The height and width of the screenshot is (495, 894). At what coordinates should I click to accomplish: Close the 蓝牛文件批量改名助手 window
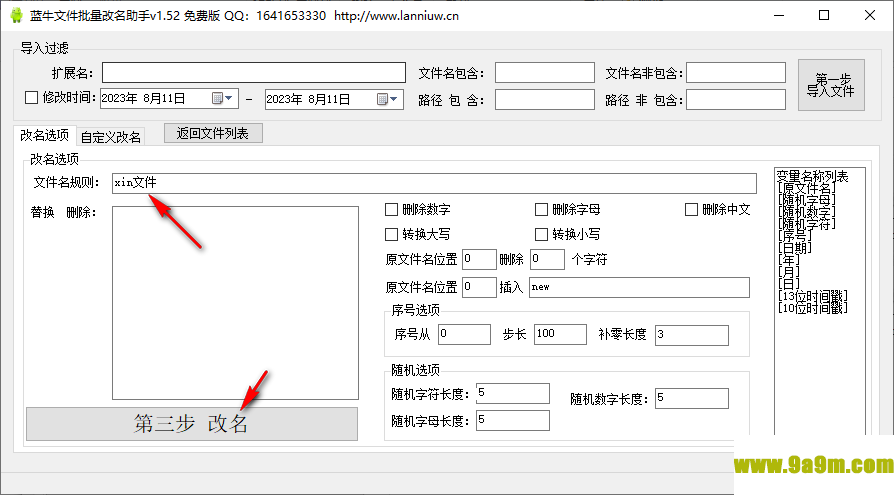869,15
